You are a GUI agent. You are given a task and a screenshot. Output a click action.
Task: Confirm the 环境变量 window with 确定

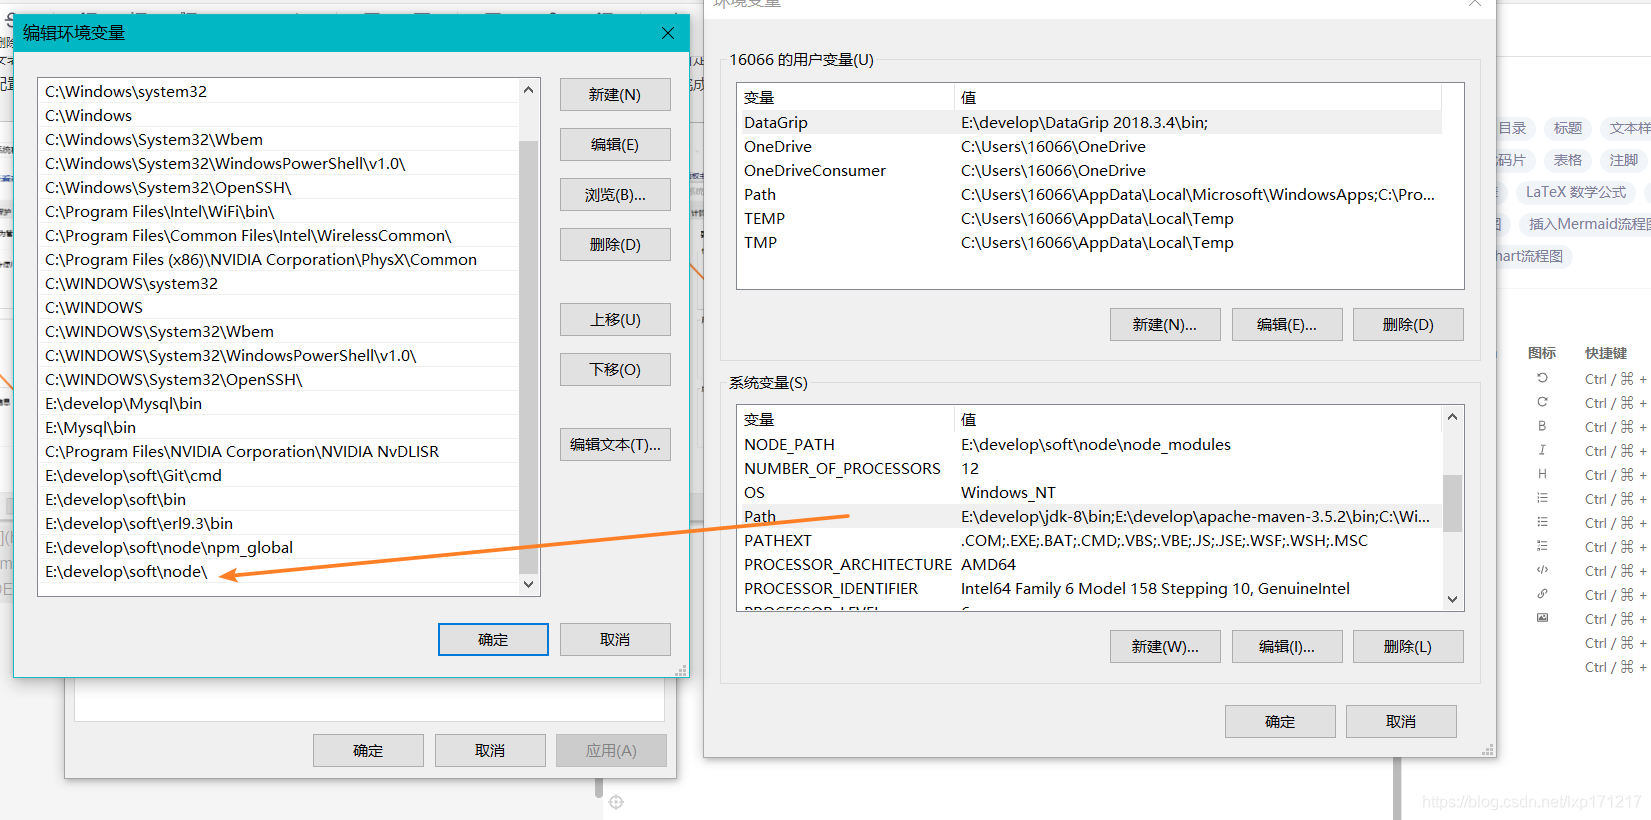tap(1280, 722)
